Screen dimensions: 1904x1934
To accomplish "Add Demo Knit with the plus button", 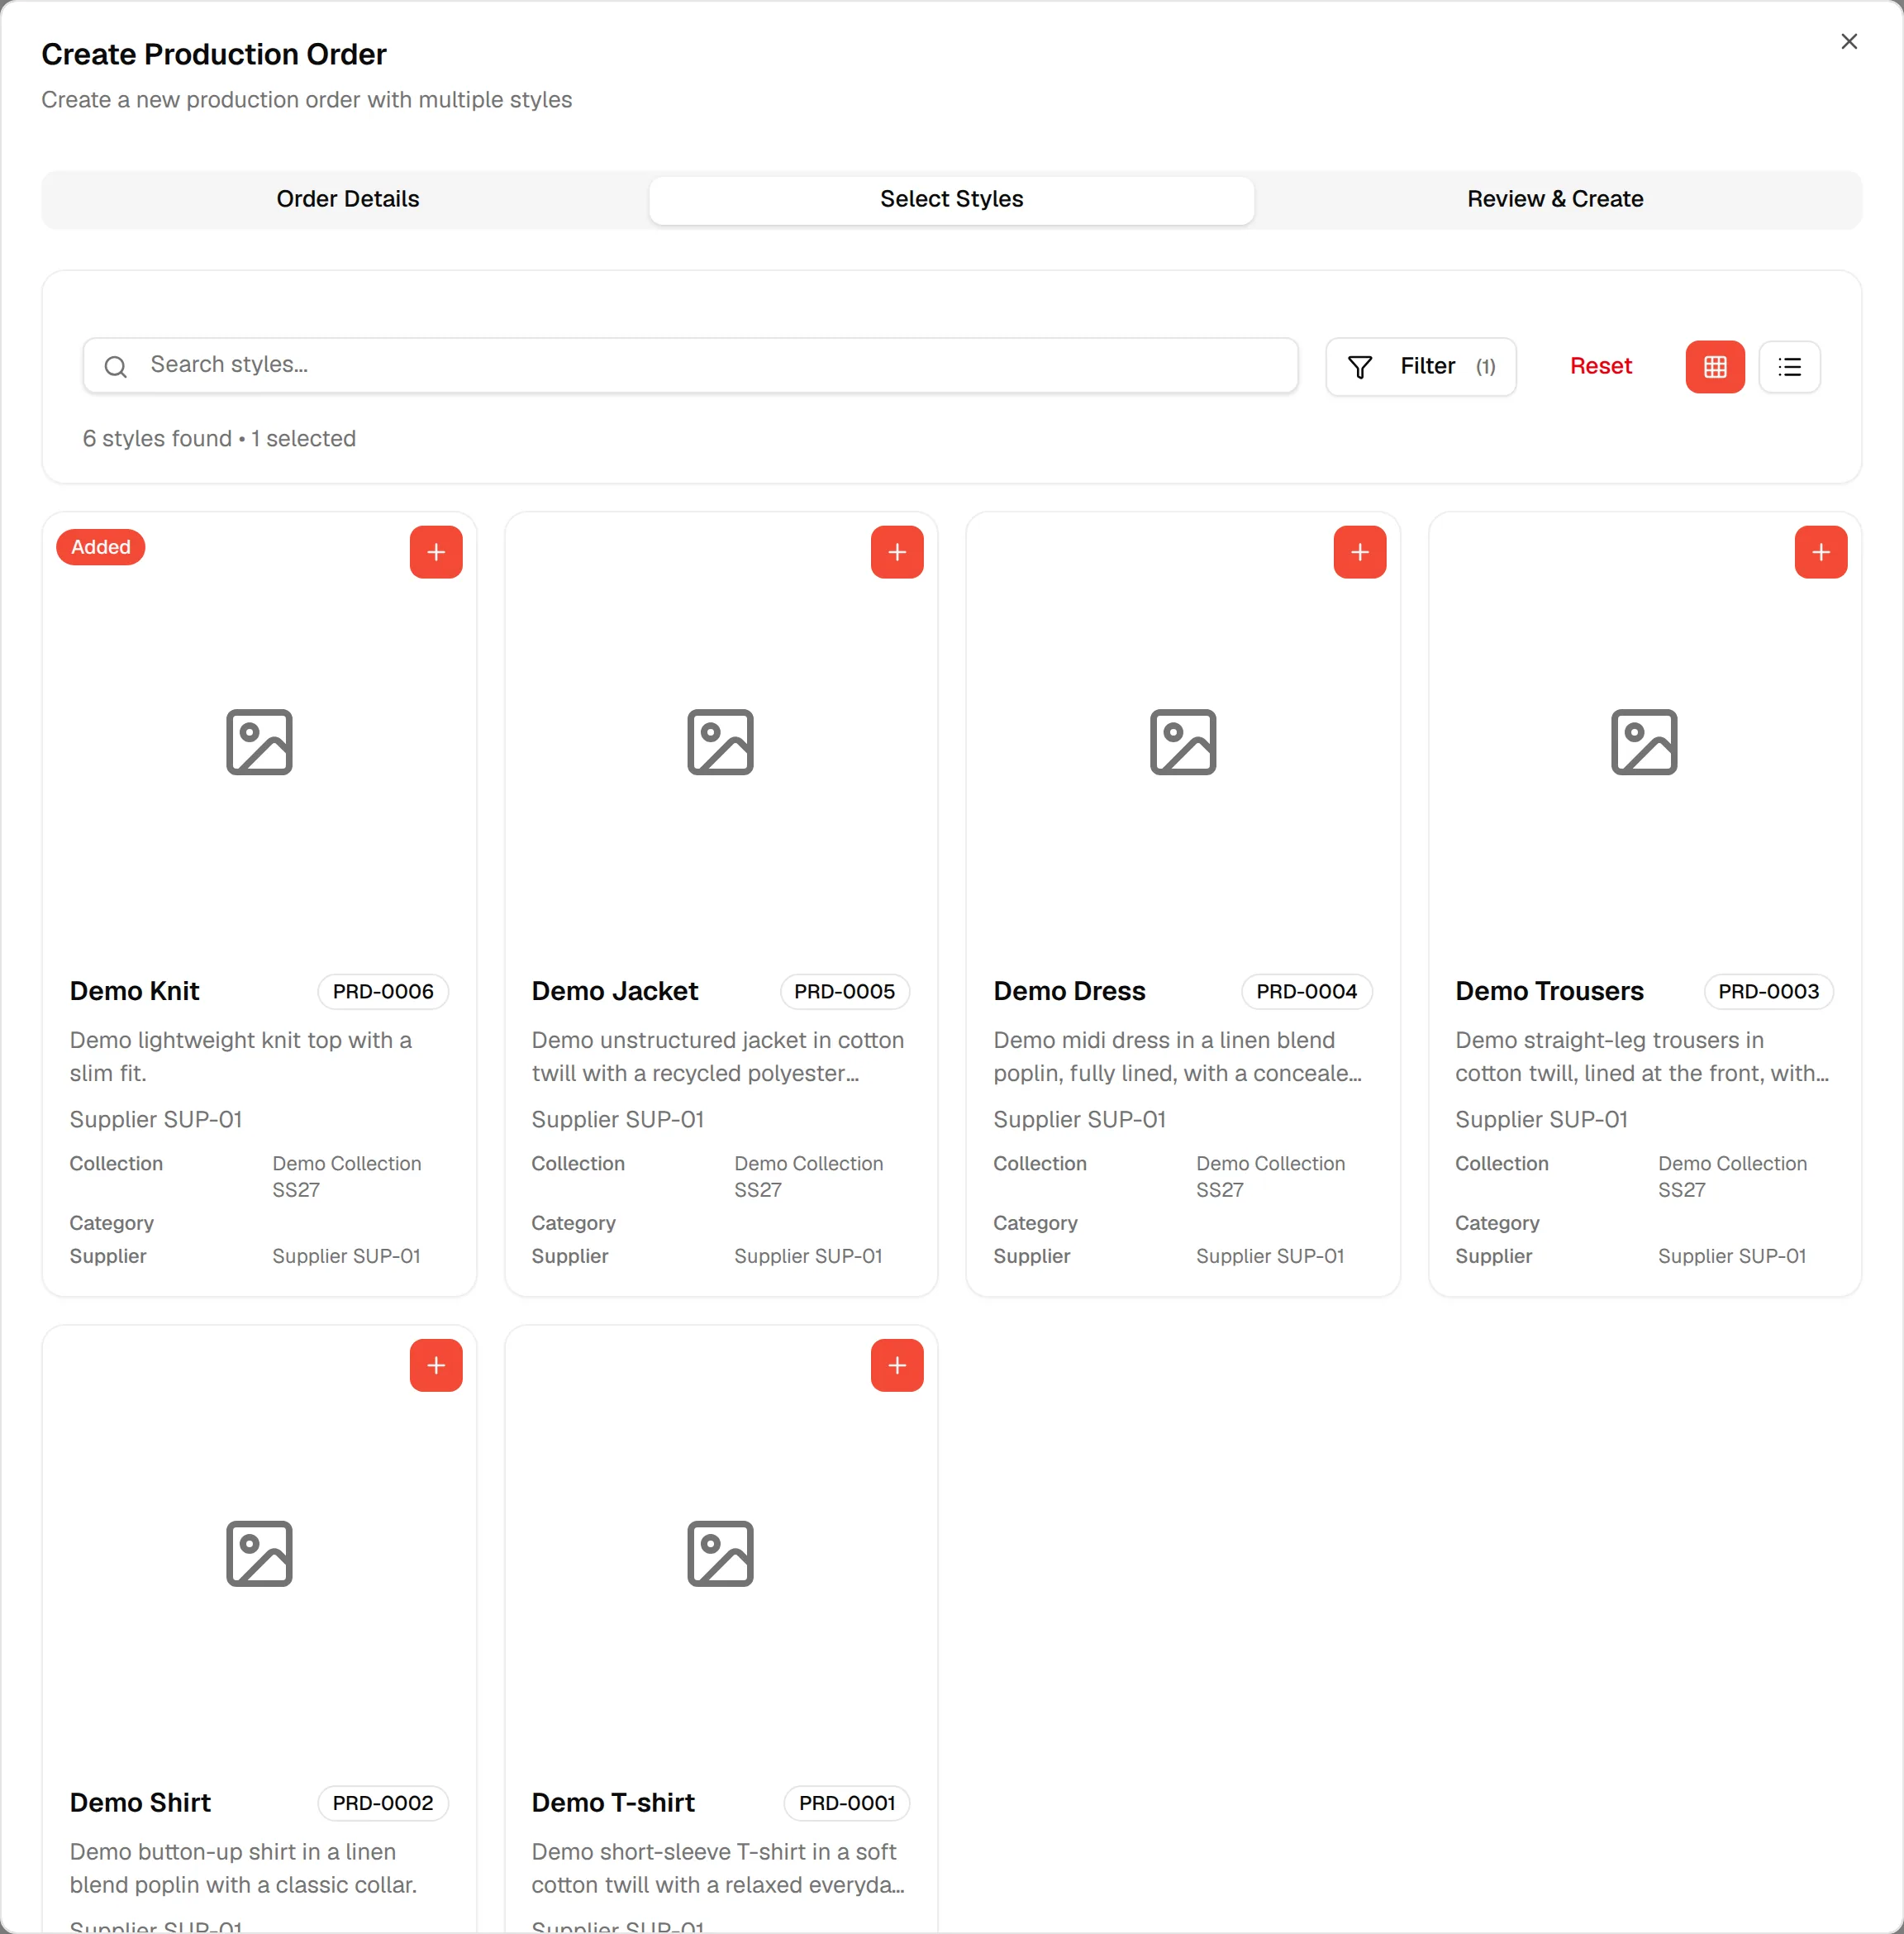I will tap(436, 552).
